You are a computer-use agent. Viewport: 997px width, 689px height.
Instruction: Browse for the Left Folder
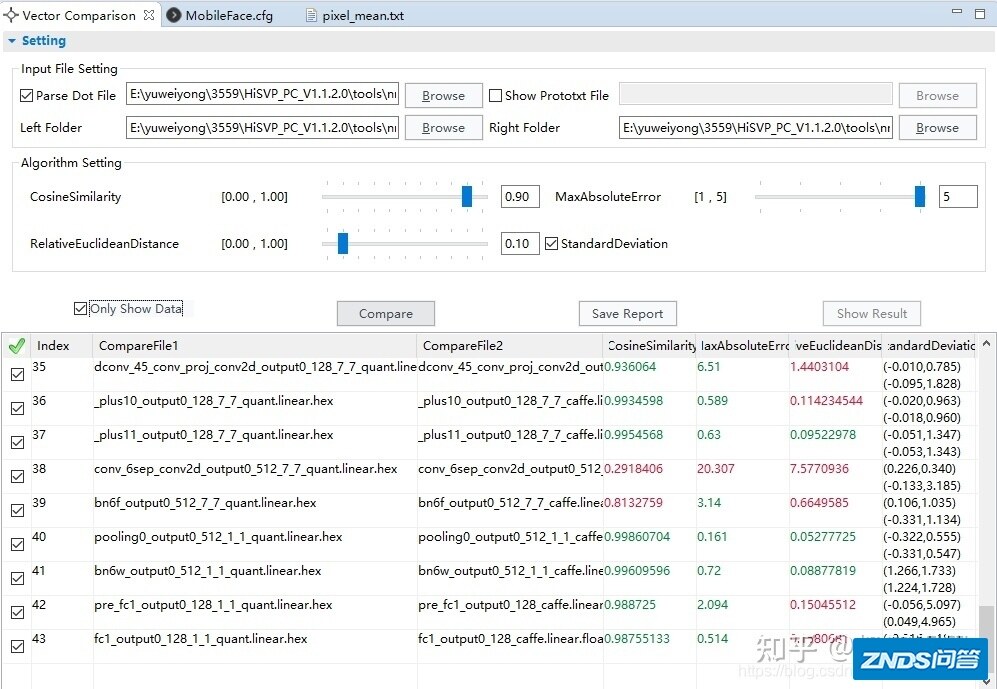(443, 127)
